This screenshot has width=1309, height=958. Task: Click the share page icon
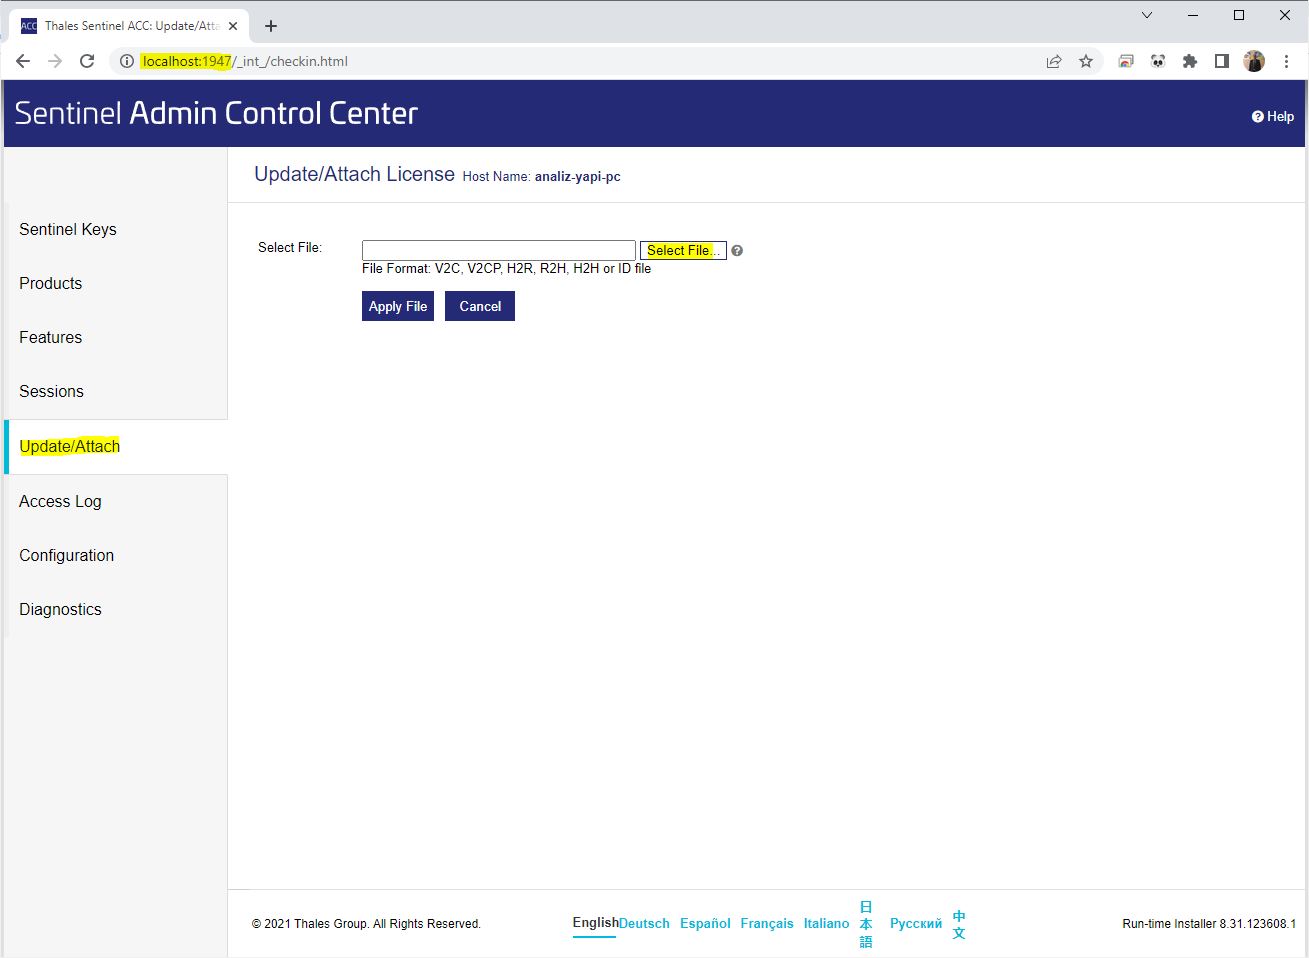coord(1054,61)
